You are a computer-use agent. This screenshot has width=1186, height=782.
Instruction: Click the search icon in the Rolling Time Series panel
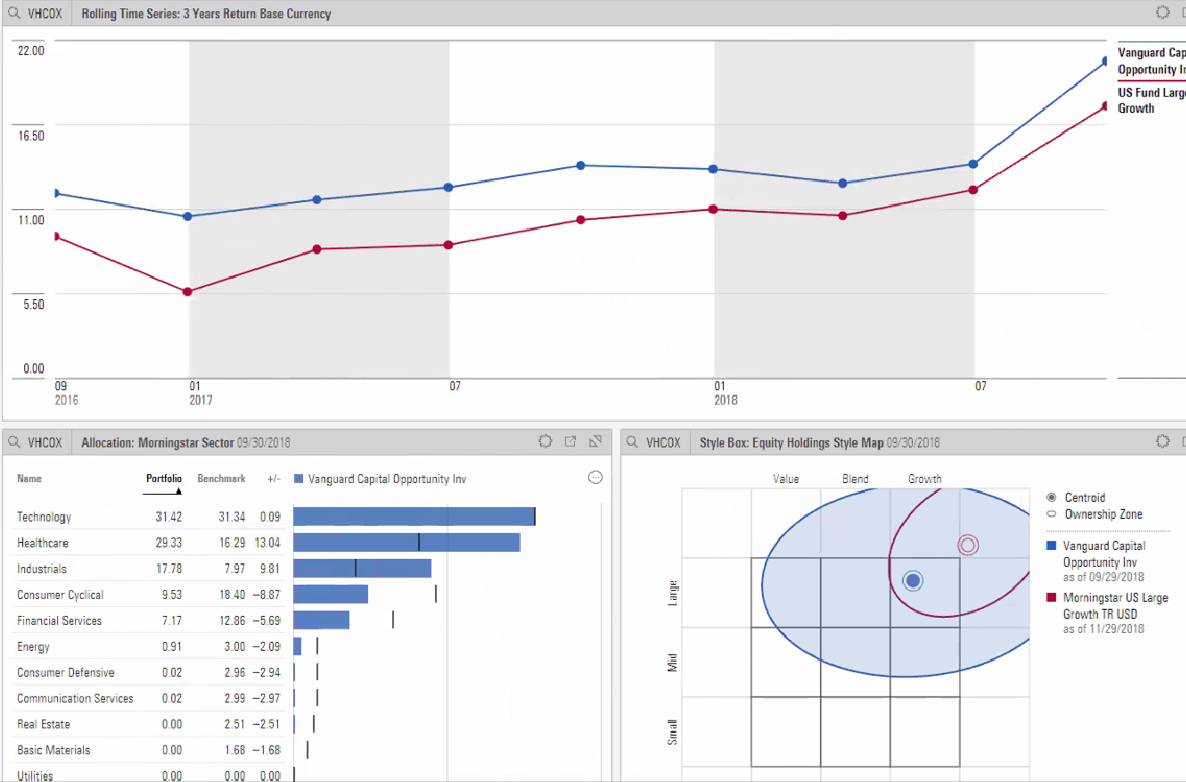click(x=15, y=14)
